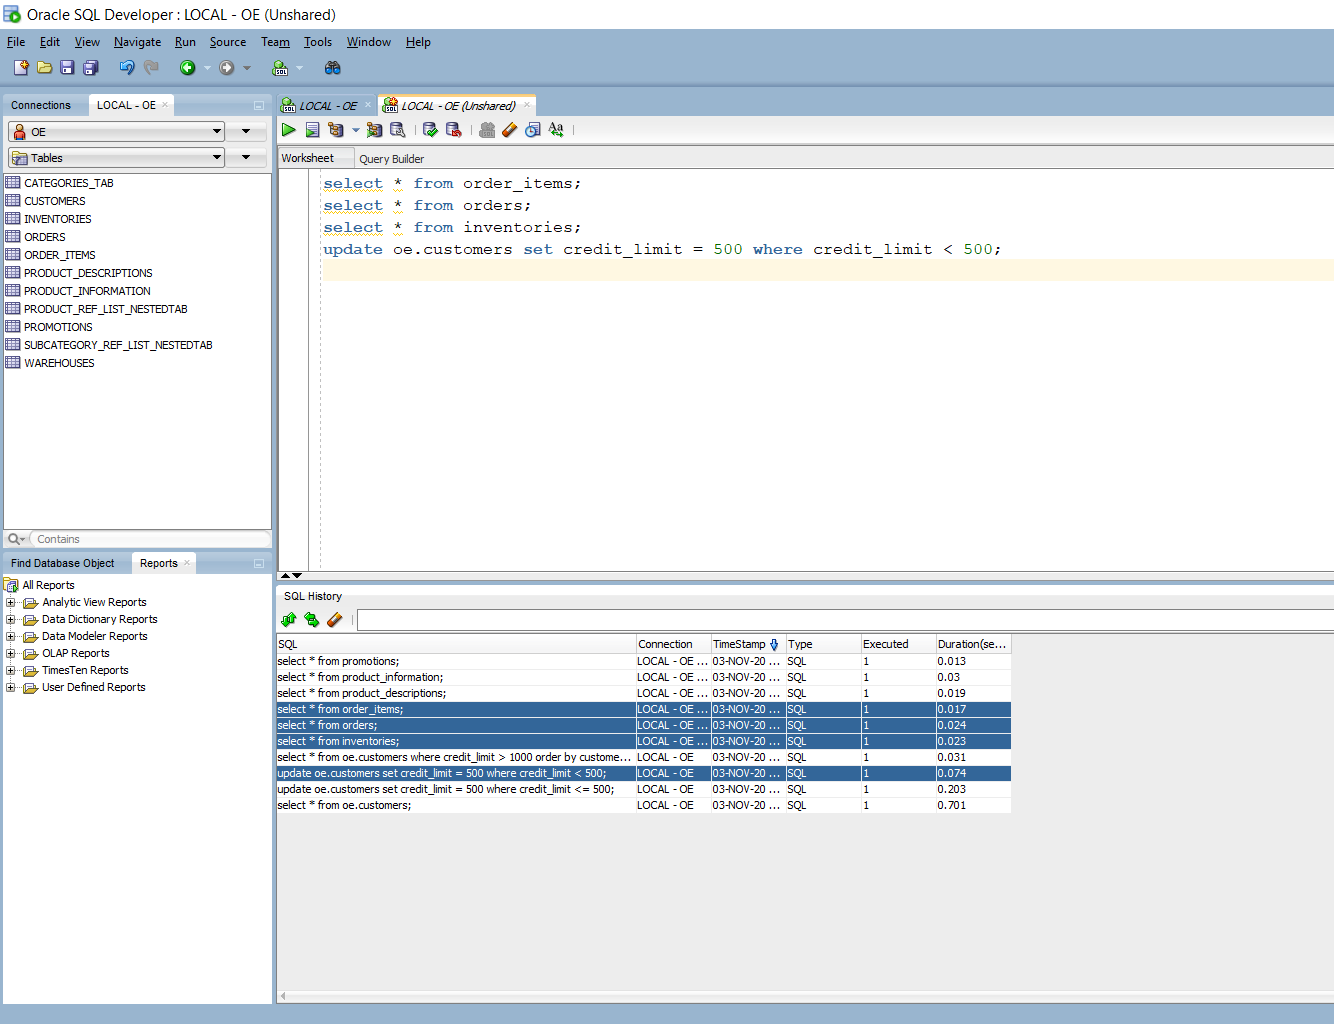
Task: Execute worksheet using Run Script icon
Action: [x=312, y=130]
